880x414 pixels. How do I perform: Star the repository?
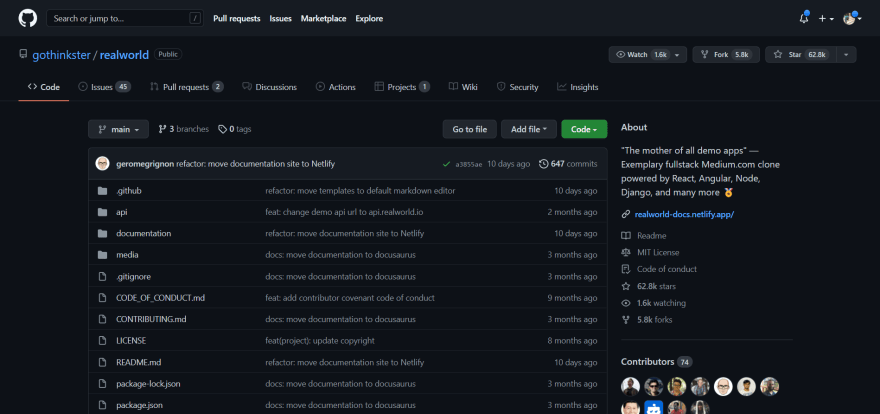[x=801, y=54]
